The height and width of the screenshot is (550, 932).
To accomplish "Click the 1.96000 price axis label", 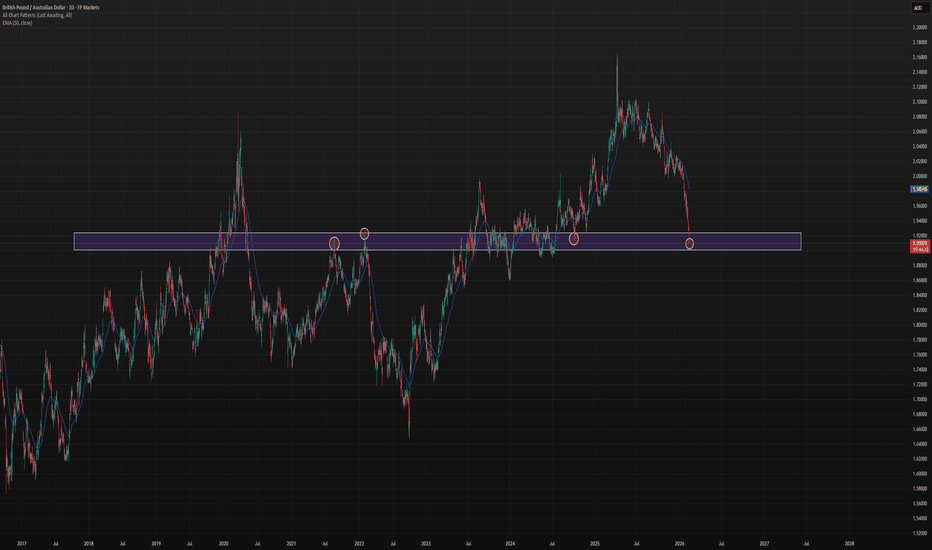I will [920, 206].
